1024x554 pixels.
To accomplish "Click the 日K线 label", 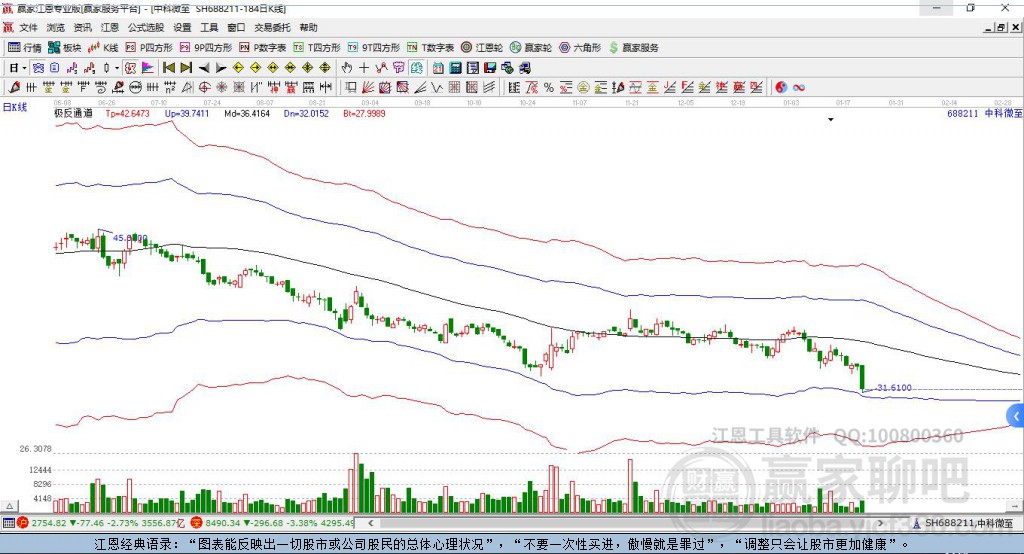I will 15,107.
